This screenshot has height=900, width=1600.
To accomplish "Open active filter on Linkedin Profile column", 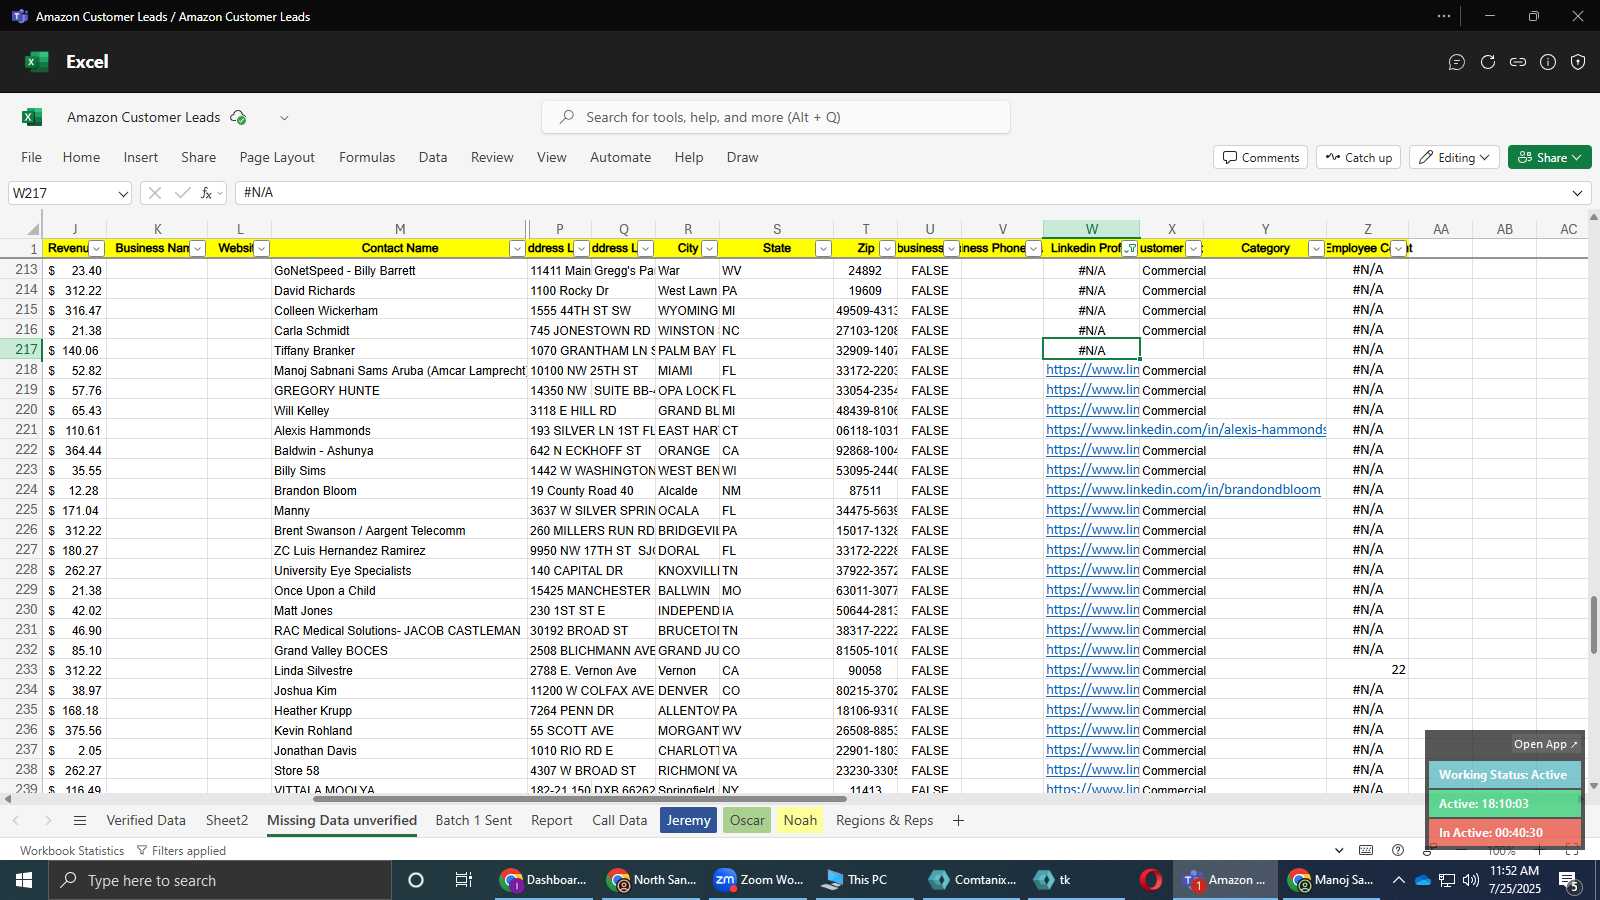I will 1130,249.
